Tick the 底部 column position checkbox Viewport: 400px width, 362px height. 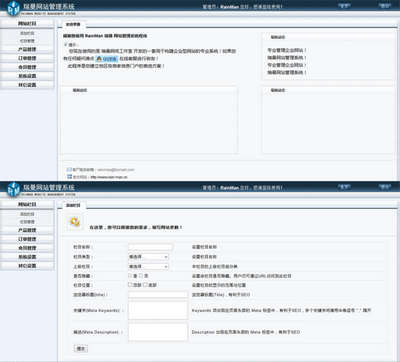[145, 285]
